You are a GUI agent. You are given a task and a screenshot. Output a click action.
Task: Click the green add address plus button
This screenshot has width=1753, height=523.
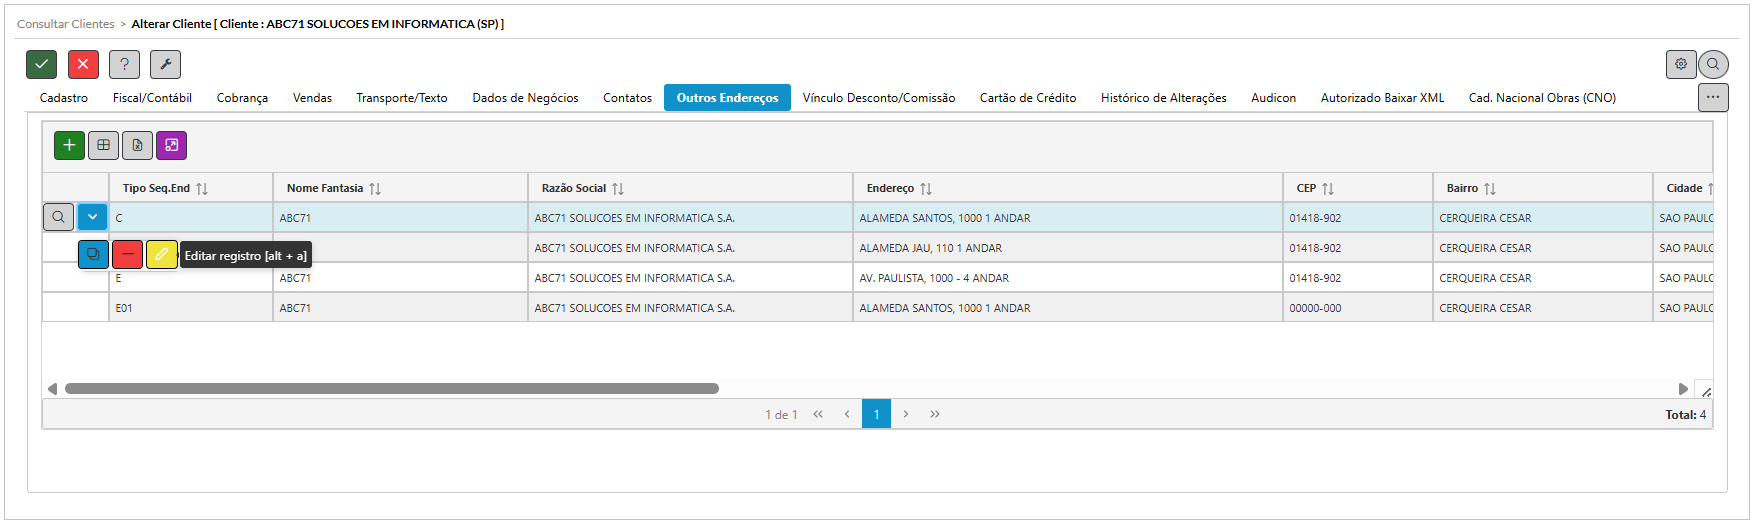pos(69,145)
